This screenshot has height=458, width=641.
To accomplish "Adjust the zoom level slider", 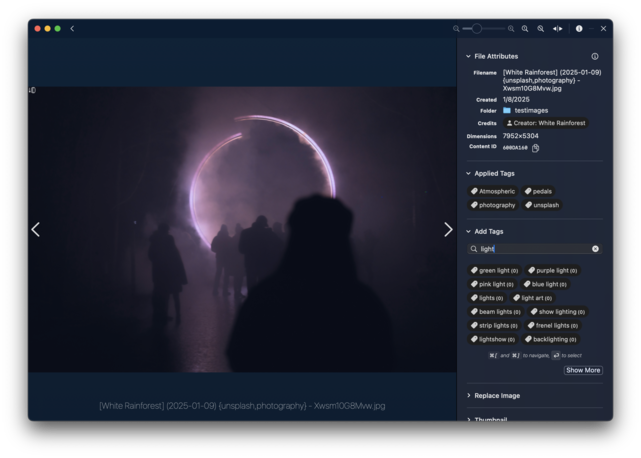I will coord(483,29).
